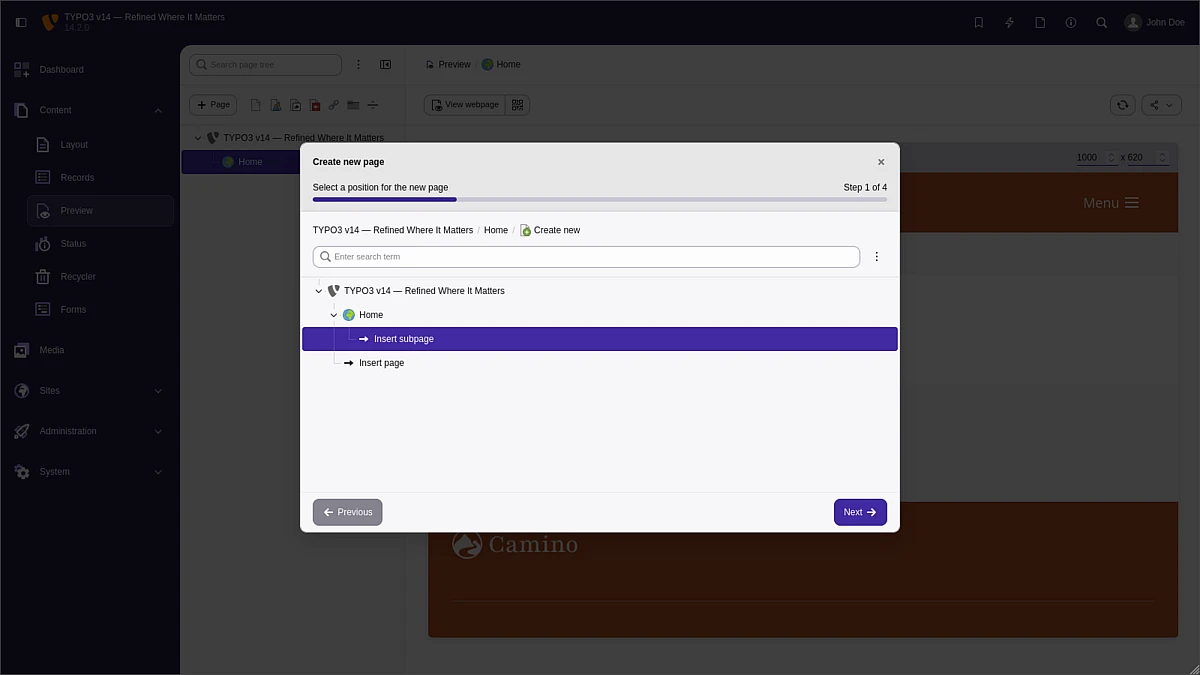
Task: Expand the Administration sidebar section
Action: point(158,432)
